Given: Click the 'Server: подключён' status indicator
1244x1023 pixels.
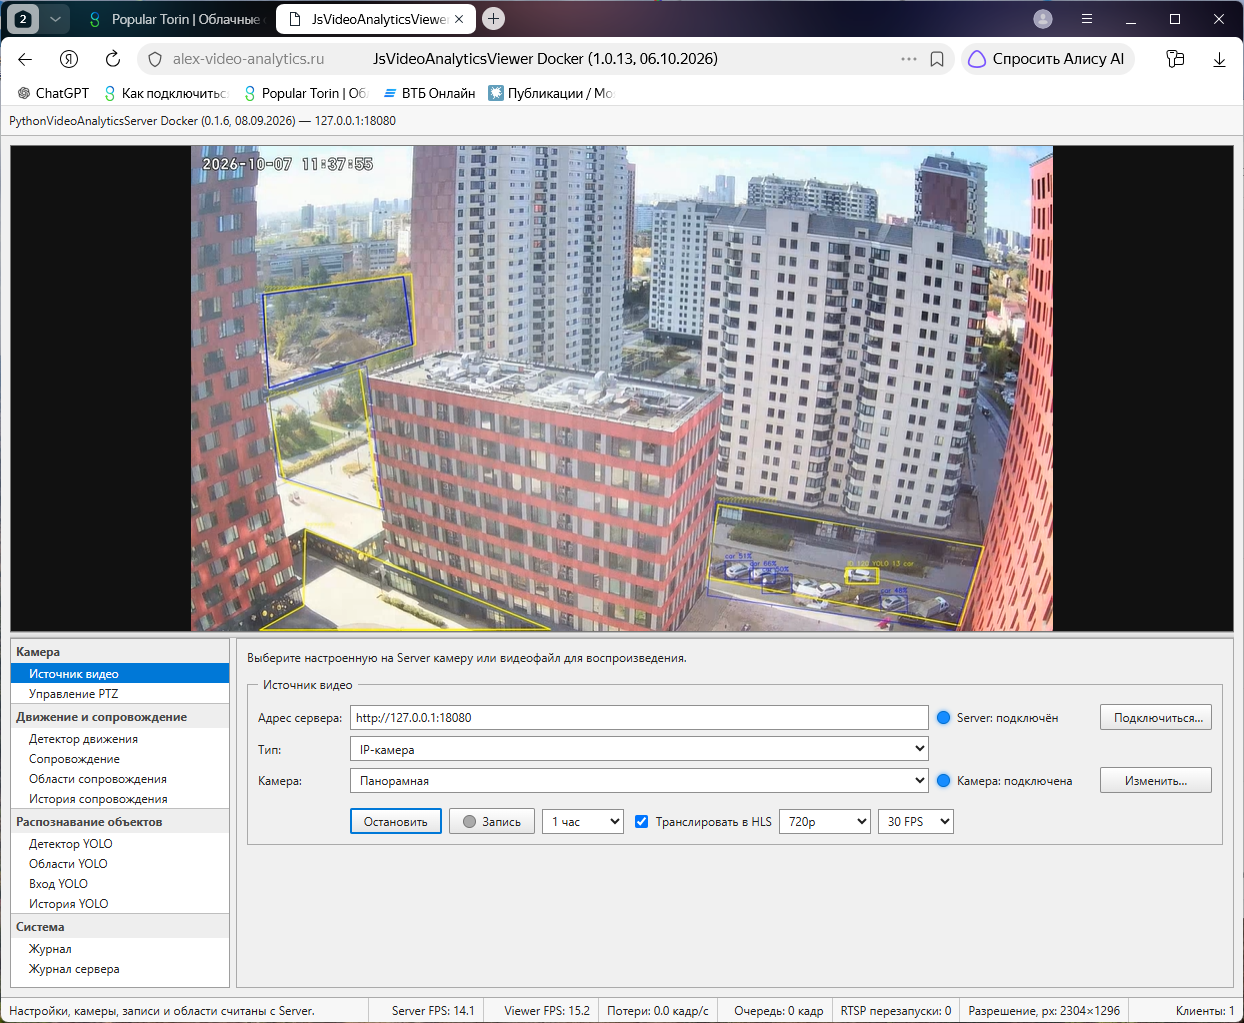Looking at the screenshot, I should click(997, 718).
